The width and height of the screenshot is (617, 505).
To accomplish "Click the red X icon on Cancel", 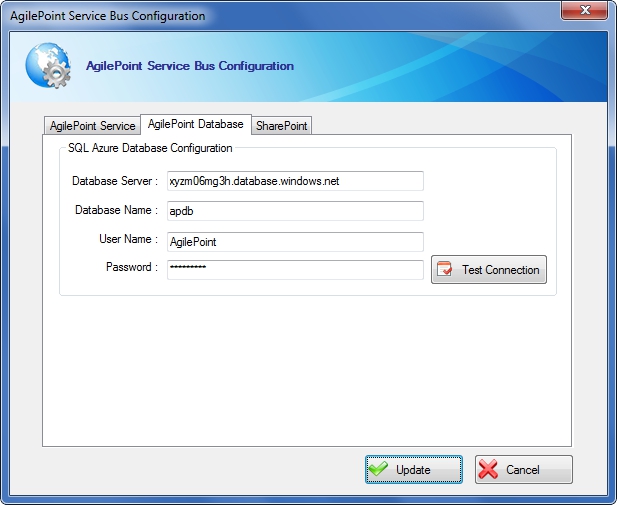I will click(488, 469).
